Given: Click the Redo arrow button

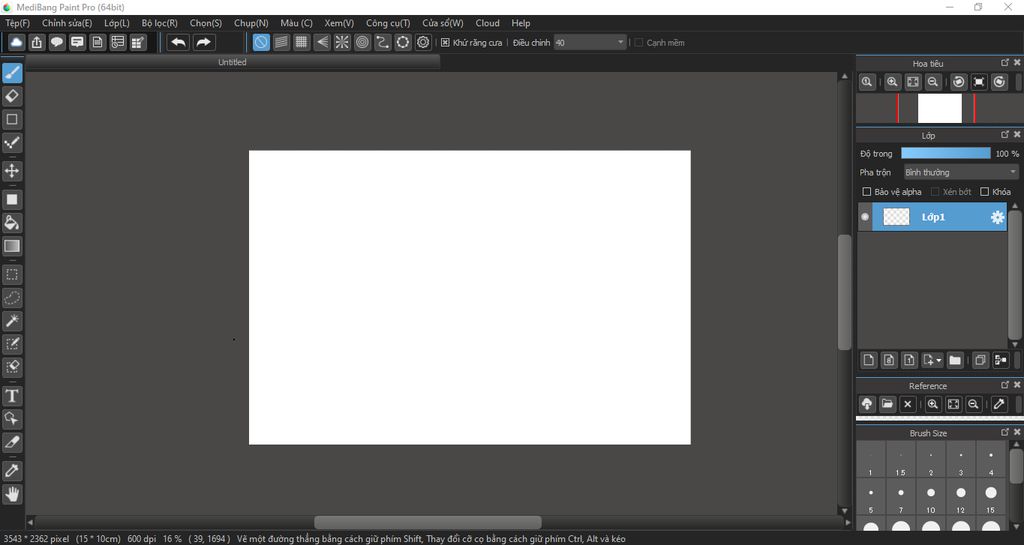Looking at the screenshot, I should (x=204, y=42).
